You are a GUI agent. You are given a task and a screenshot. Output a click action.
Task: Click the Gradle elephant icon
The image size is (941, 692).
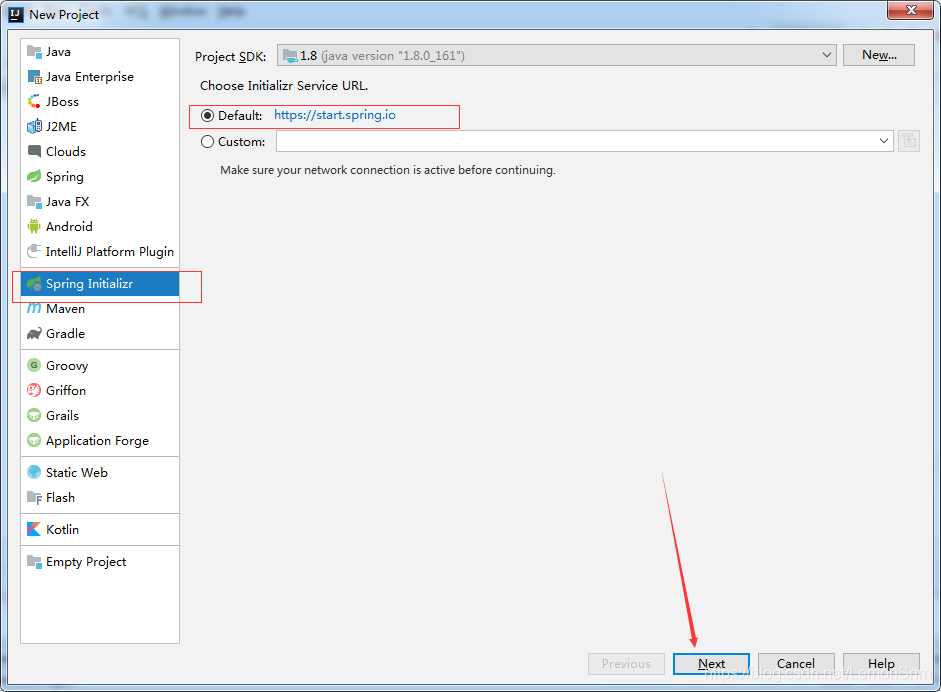pos(34,334)
